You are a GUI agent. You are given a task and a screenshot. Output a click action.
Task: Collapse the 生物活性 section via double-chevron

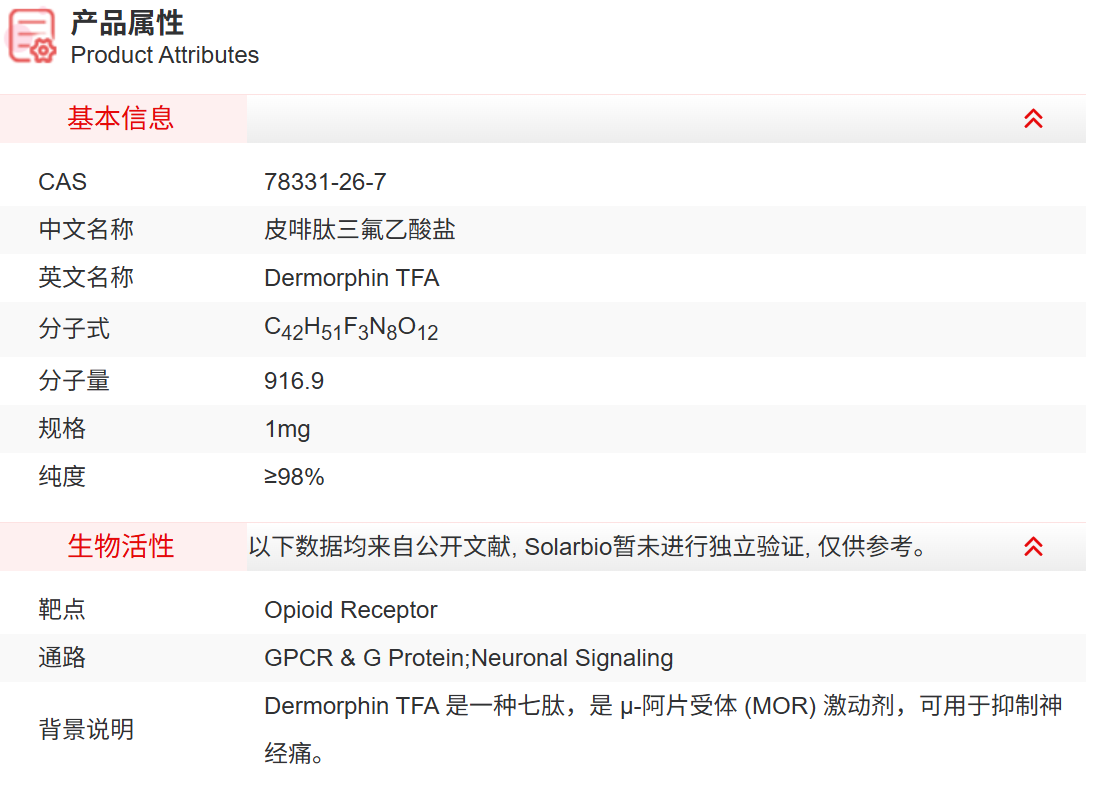pyautogui.click(x=1033, y=547)
